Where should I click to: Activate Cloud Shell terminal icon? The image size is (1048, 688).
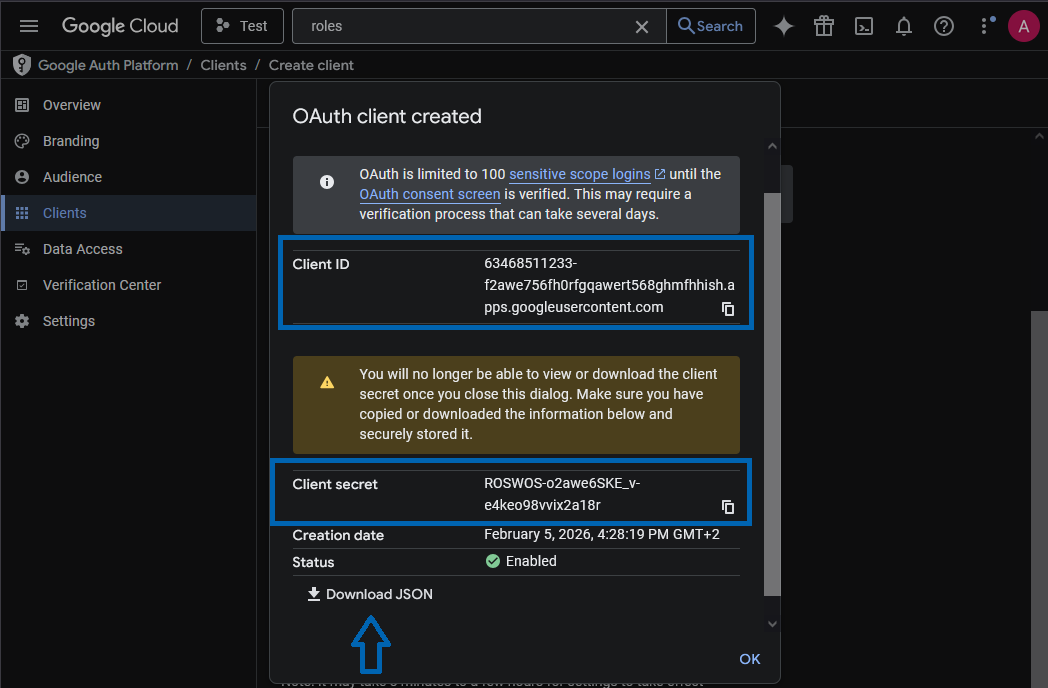tap(864, 27)
